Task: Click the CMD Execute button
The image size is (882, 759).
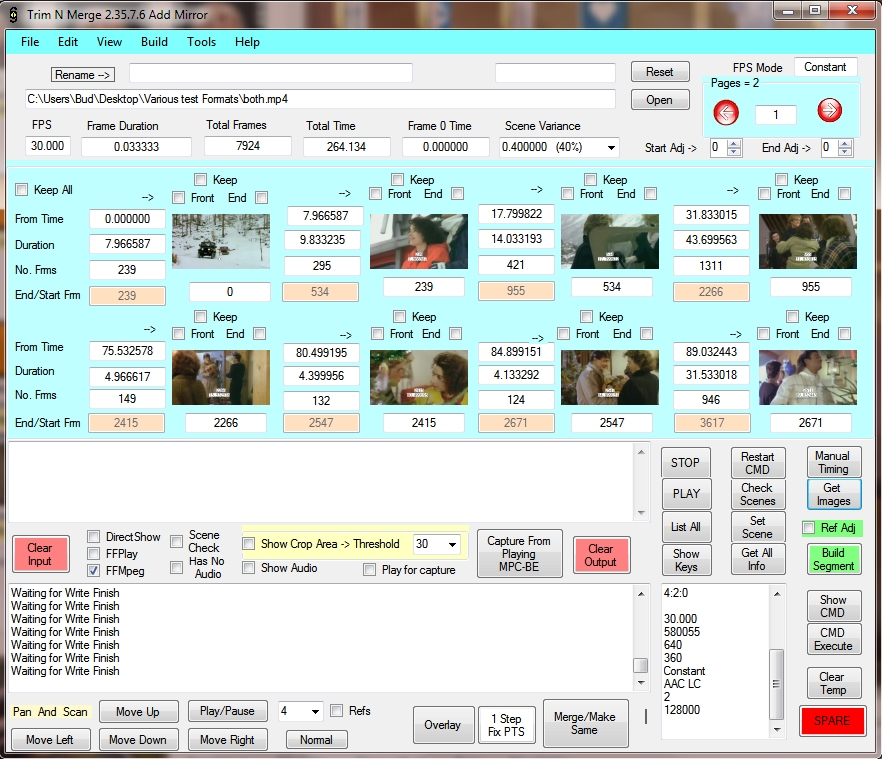Action: tap(833, 639)
